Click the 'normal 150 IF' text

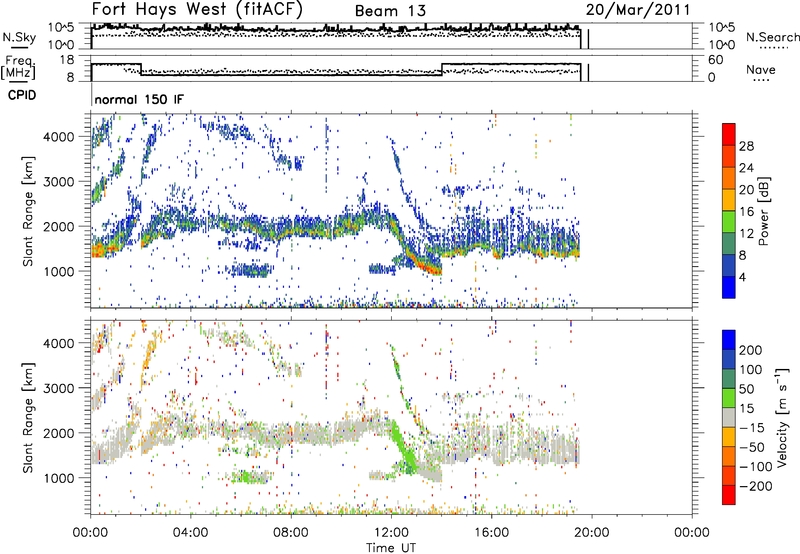(139, 99)
